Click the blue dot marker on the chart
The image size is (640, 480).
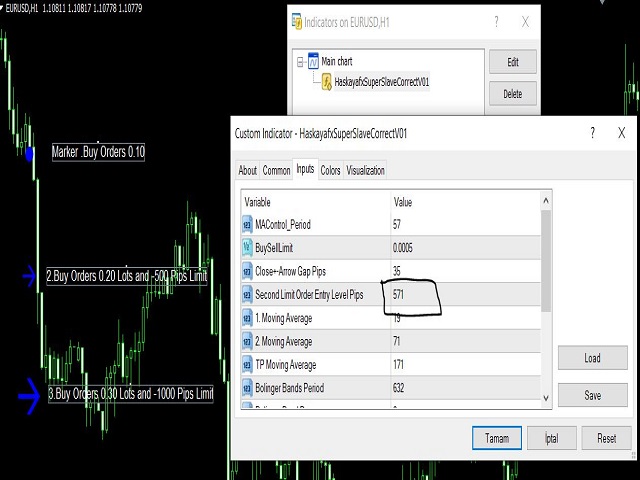point(29,155)
